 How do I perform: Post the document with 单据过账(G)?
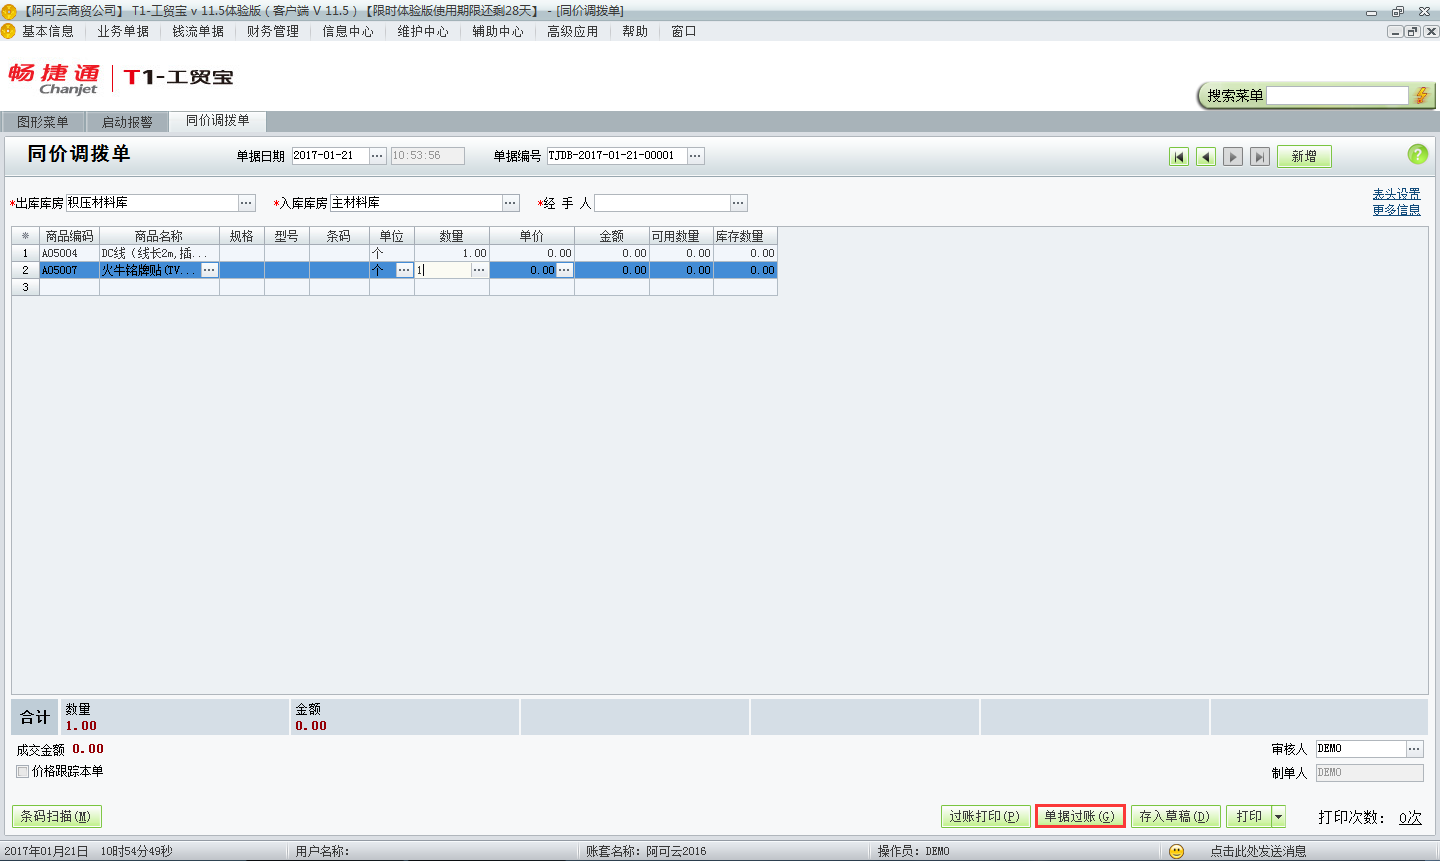pyautogui.click(x=1080, y=816)
